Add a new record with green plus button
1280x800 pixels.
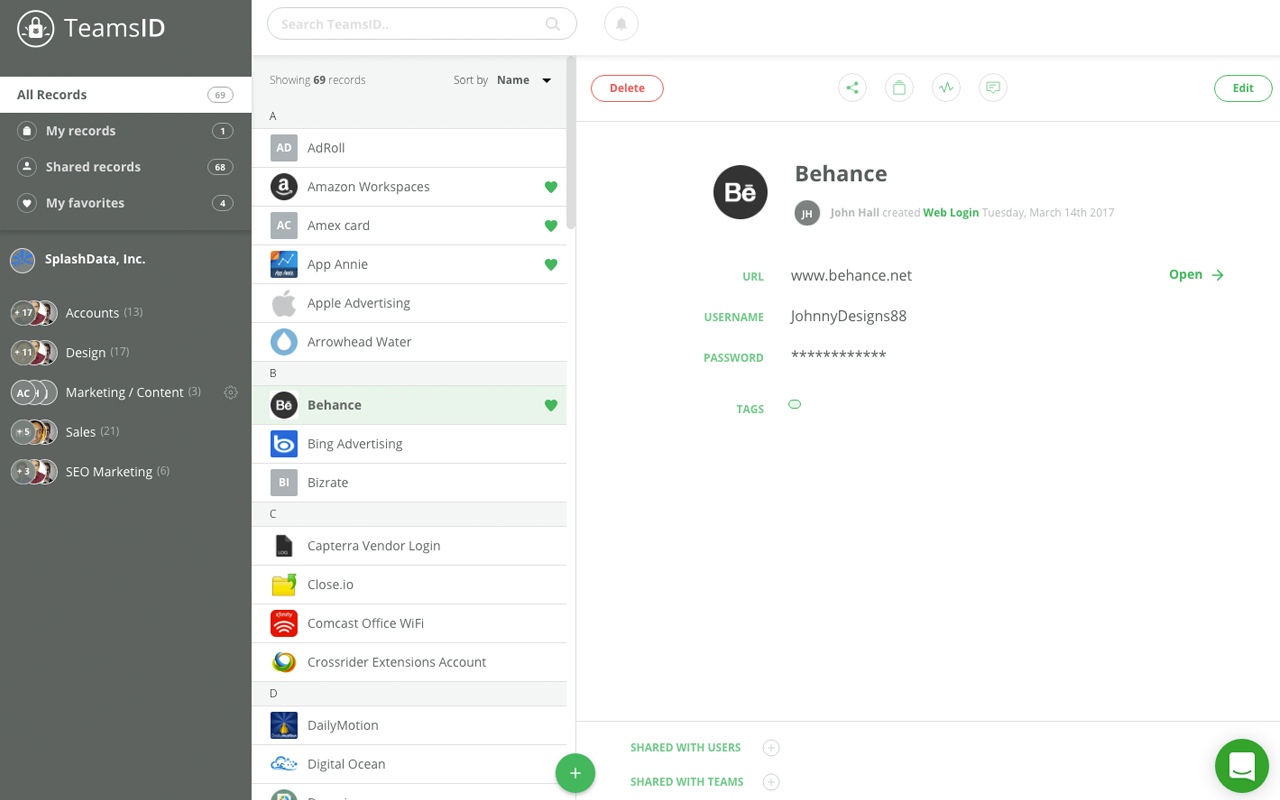(575, 773)
